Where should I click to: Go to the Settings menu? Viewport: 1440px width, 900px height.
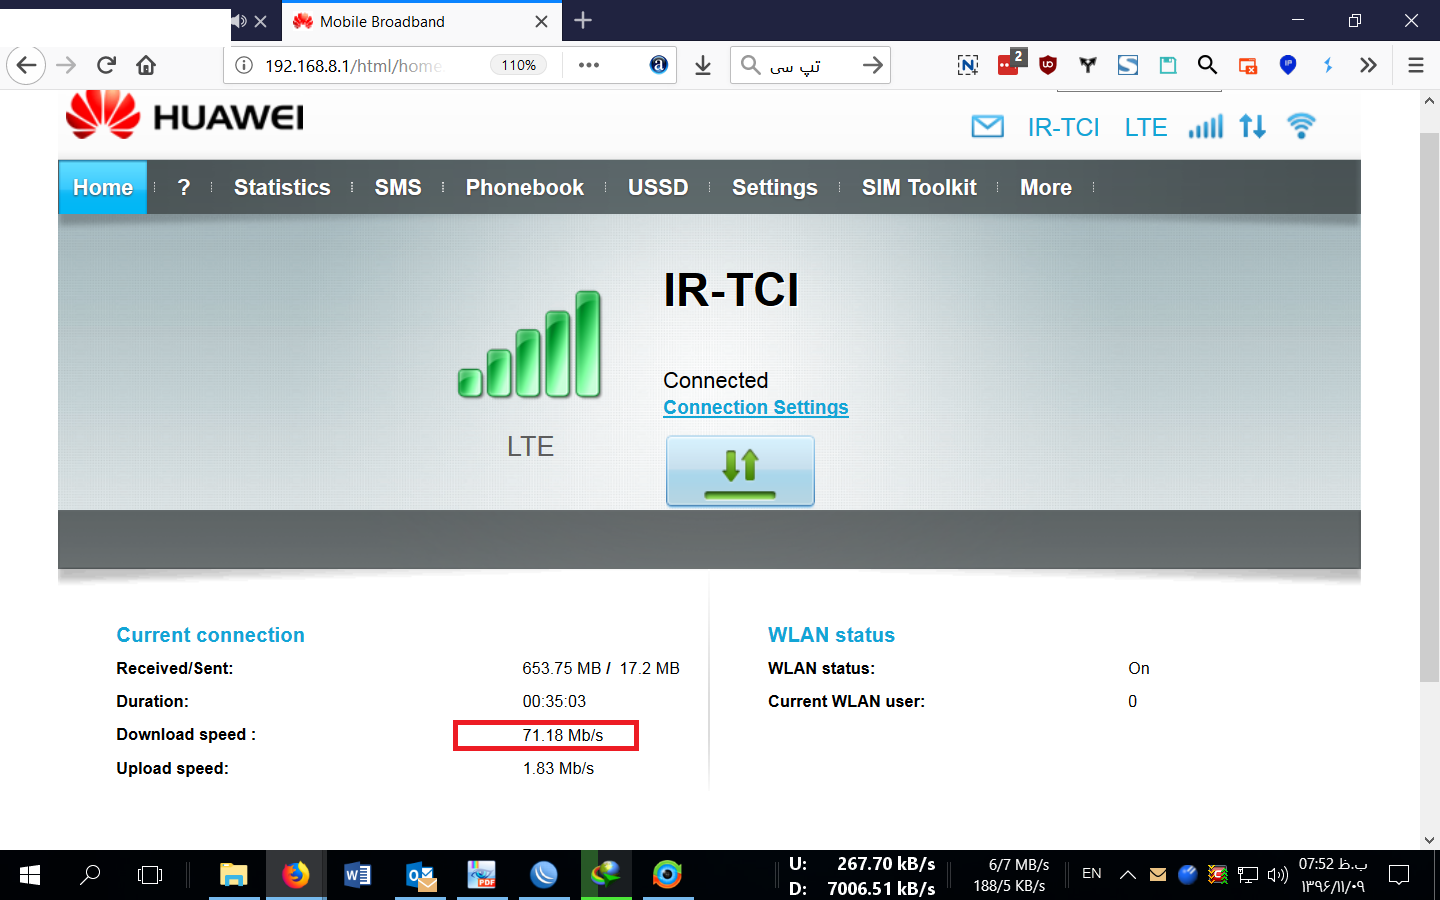[775, 187]
